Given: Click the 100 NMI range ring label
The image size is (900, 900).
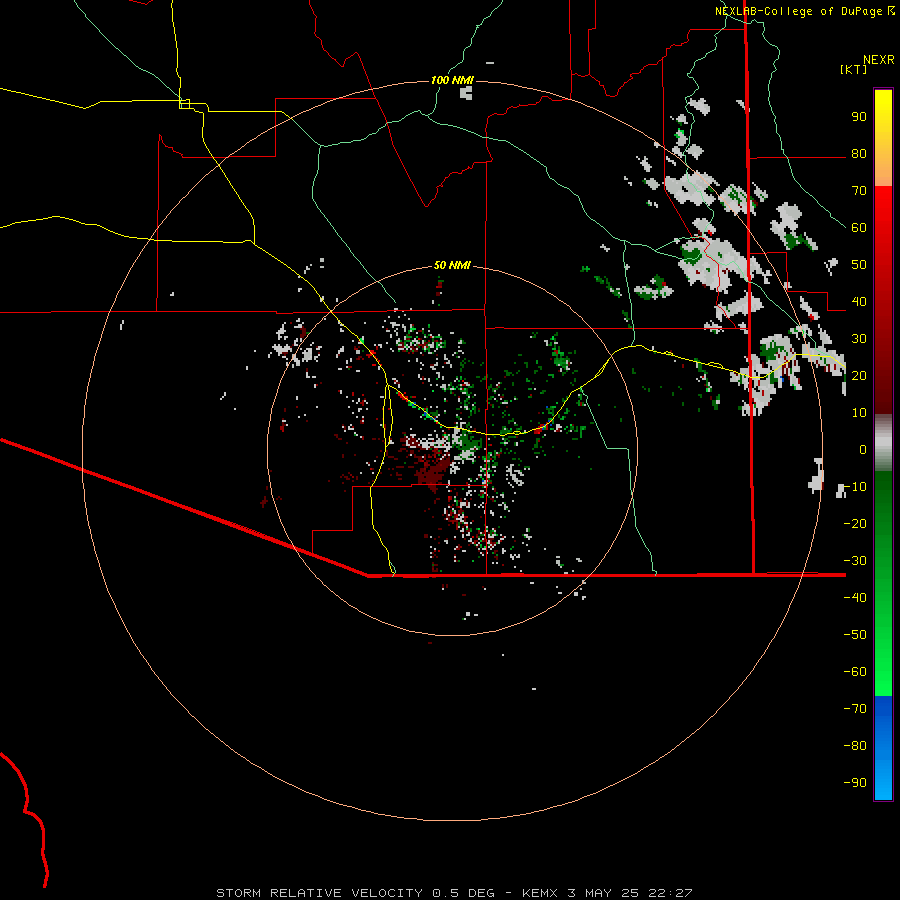Looking at the screenshot, I should (452, 80).
